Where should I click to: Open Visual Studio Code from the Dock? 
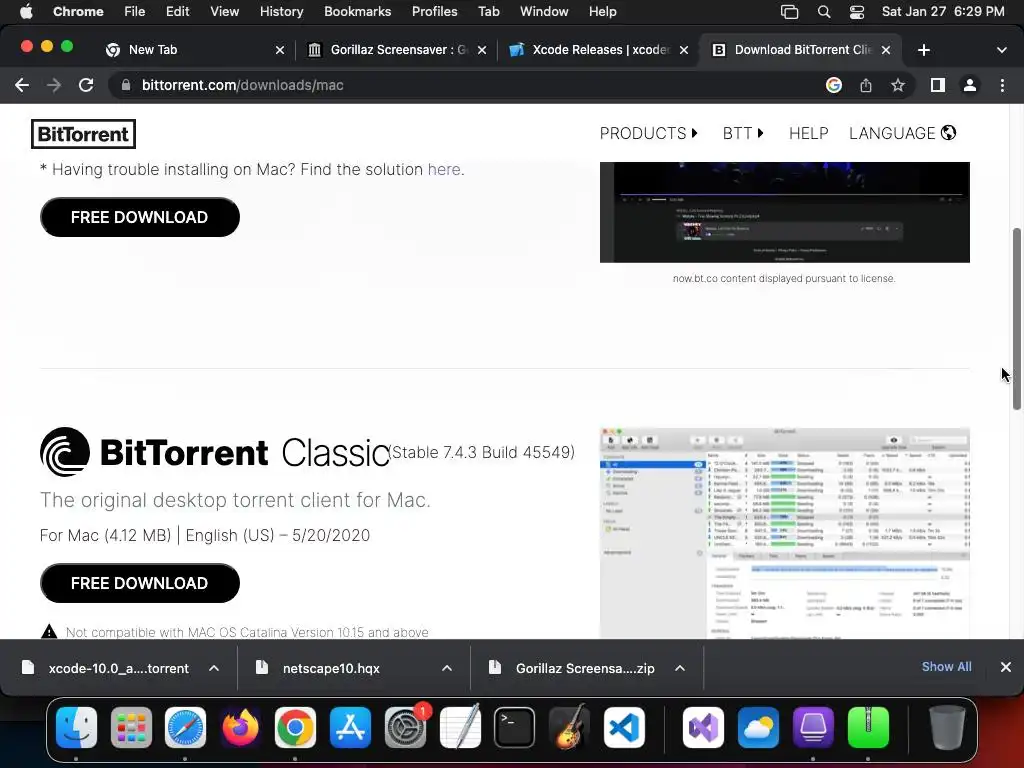click(x=624, y=727)
